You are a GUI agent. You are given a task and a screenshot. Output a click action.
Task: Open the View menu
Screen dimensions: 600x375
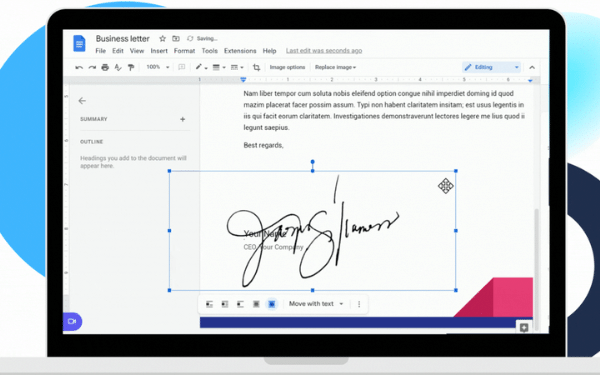(x=137, y=51)
